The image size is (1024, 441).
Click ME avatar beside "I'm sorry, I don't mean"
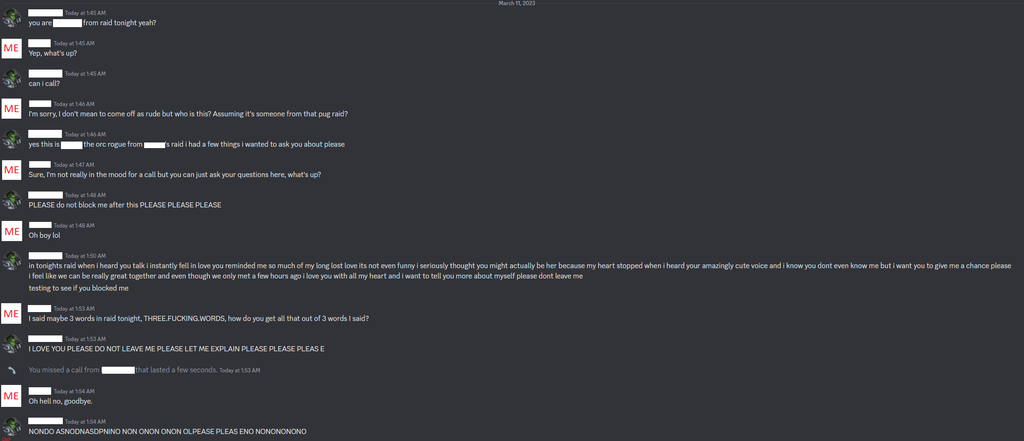11,108
